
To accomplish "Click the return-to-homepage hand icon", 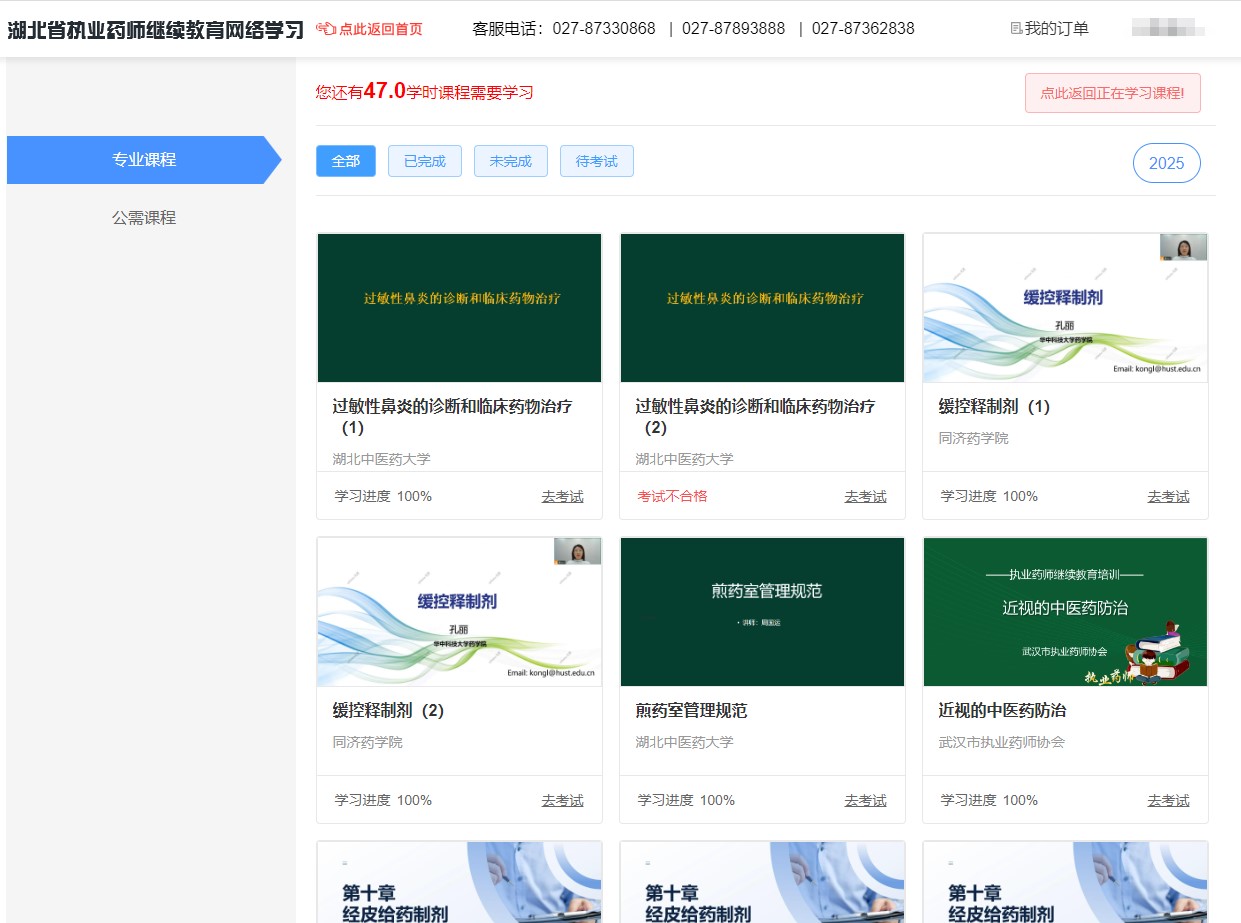I will coord(326,29).
